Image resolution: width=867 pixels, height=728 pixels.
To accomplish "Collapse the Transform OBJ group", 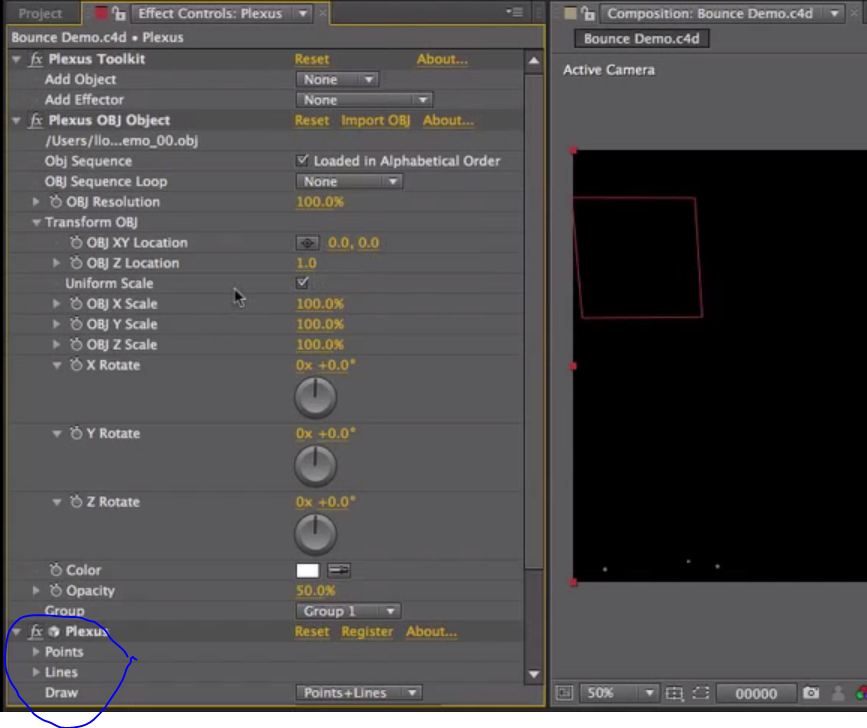I will coord(36,222).
